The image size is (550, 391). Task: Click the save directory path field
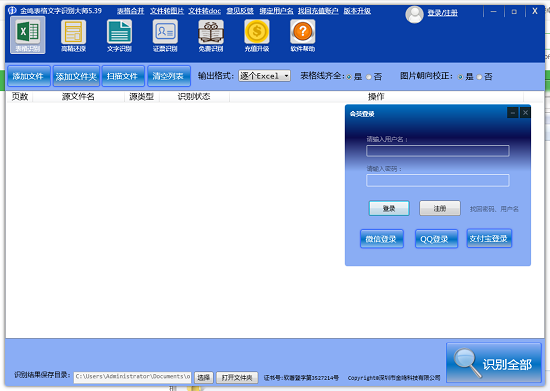(x=133, y=377)
